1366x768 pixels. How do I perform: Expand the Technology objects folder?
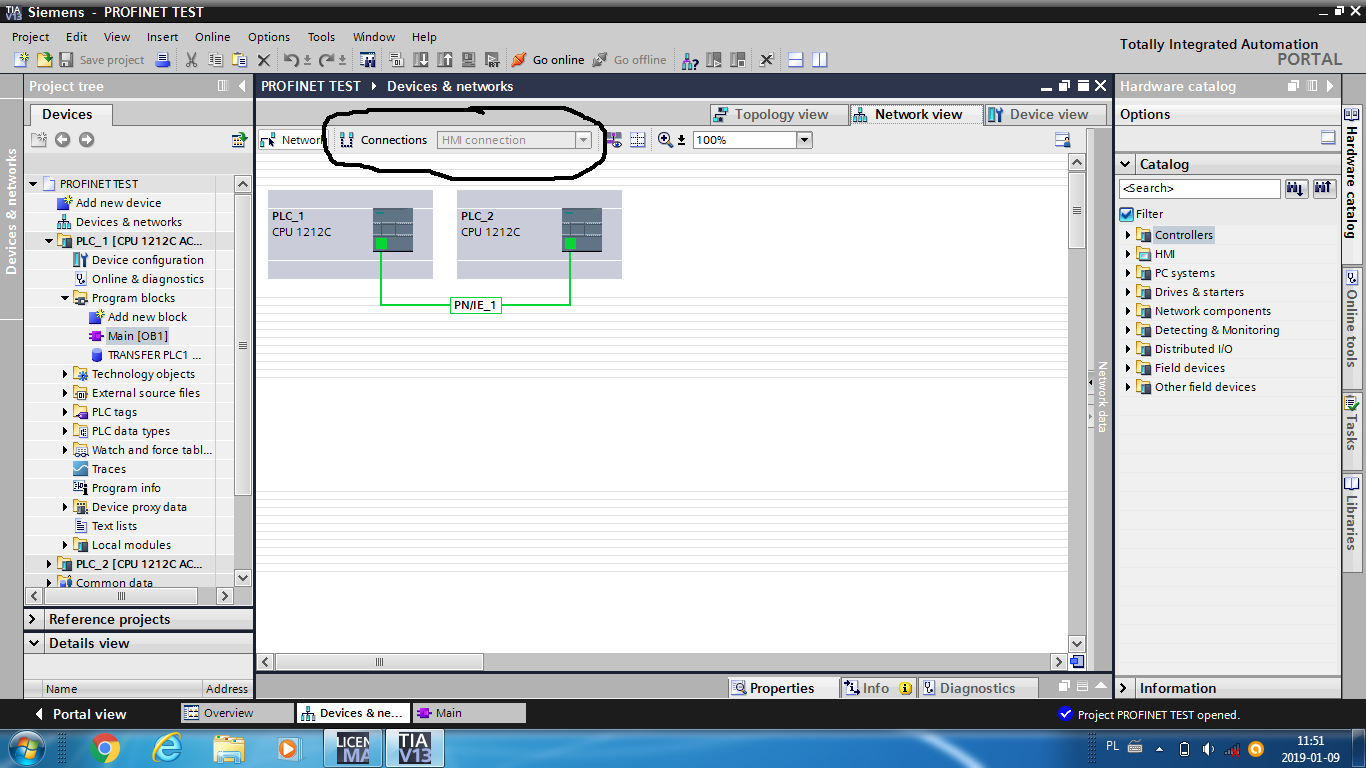click(65, 374)
